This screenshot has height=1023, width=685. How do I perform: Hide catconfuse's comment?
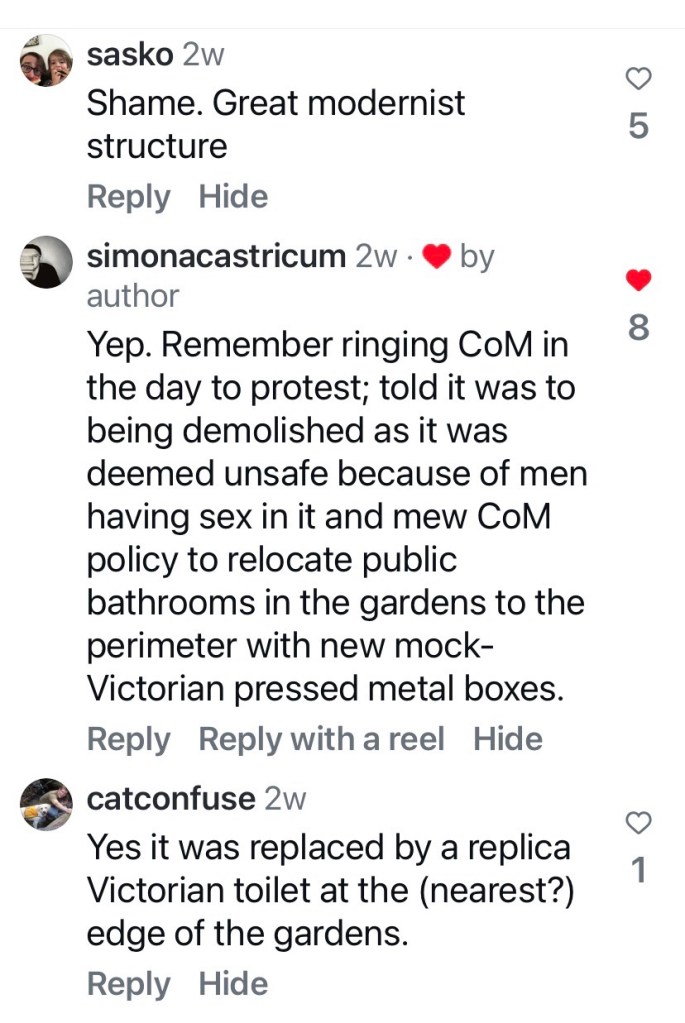[x=233, y=984]
